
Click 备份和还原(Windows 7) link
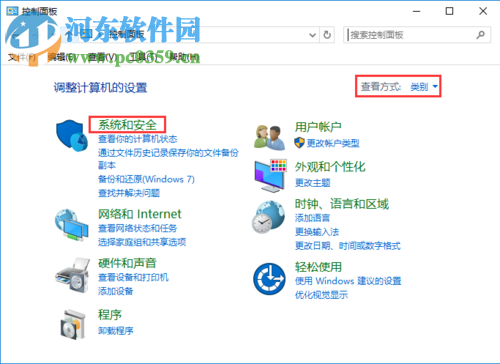(146, 179)
